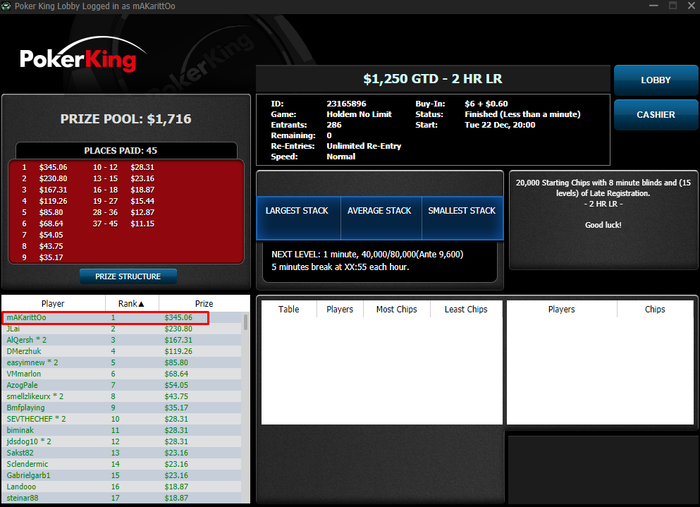Select player row Bmfplaying
This screenshot has width=700, height=507.
click(x=121, y=407)
